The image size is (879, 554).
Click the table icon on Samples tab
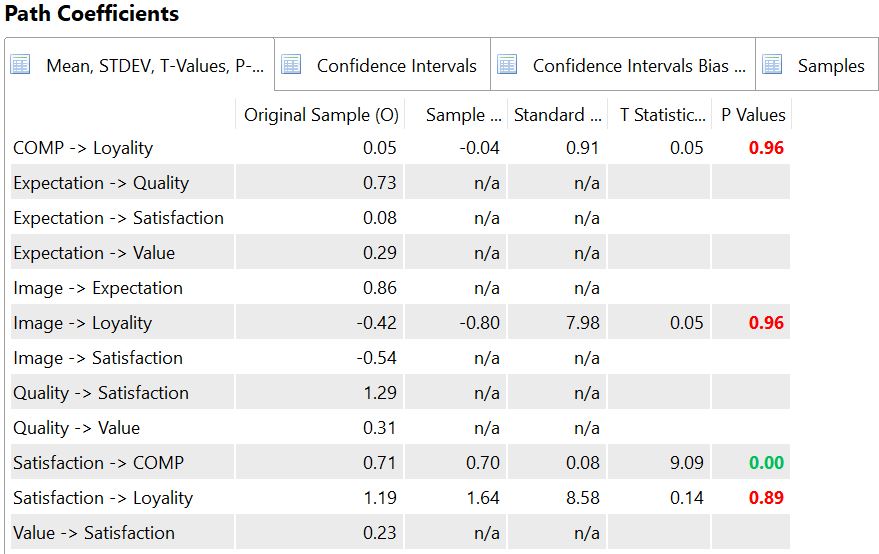pyautogui.click(x=772, y=65)
